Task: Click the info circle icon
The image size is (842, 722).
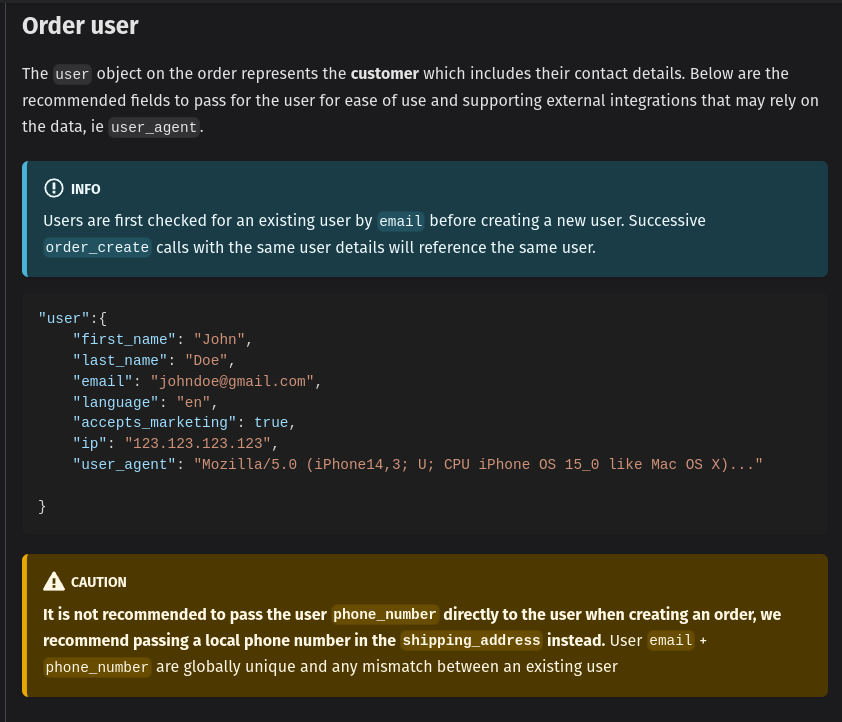Action: coord(54,189)
